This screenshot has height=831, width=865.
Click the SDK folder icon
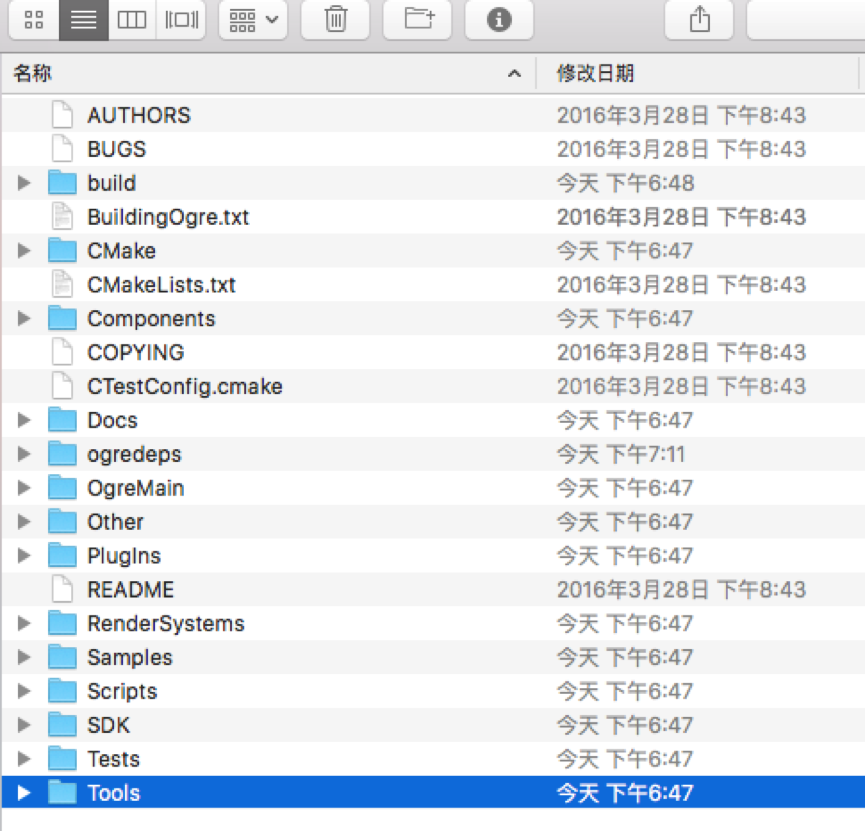(62, 725)
